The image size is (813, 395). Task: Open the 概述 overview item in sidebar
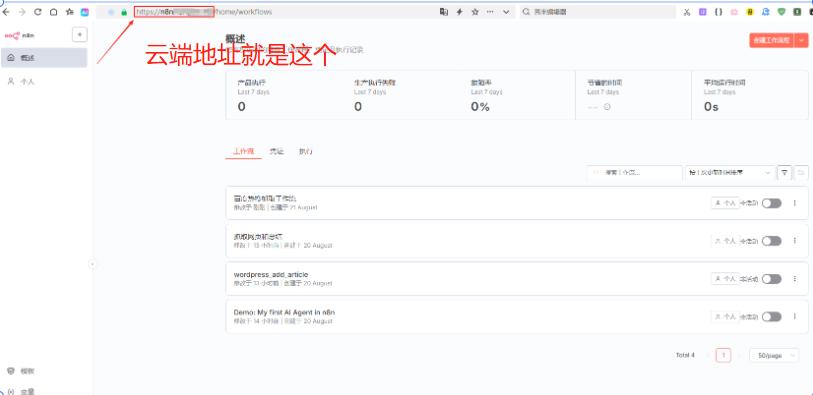tap(44, 58)
